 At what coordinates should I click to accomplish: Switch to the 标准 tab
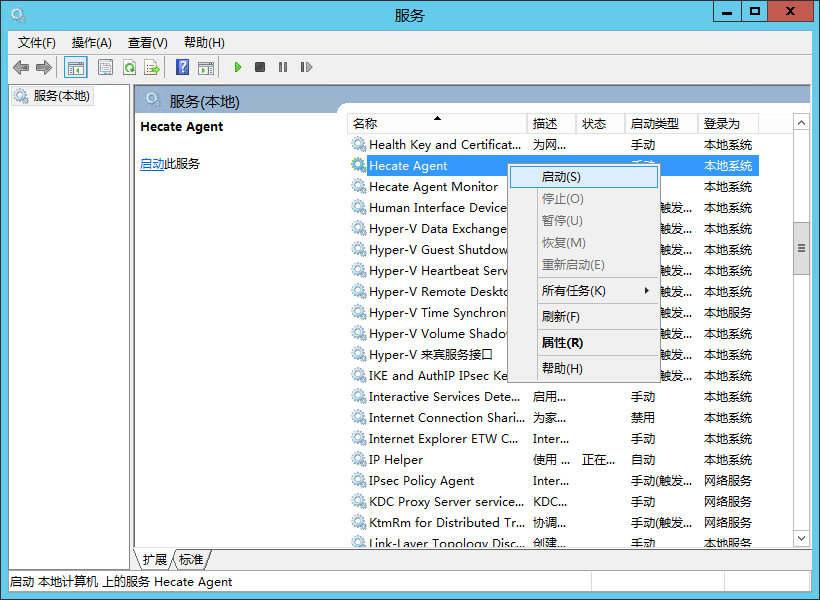[191, 559]
